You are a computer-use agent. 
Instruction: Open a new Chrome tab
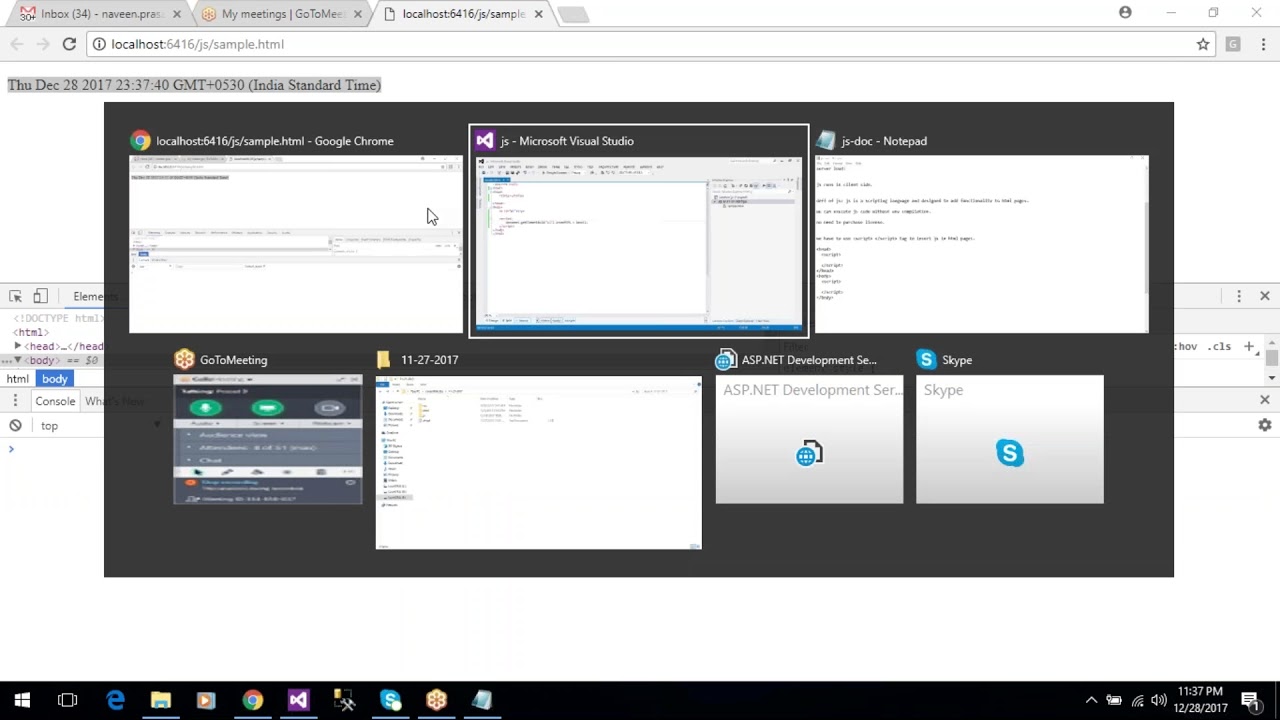(x=573, y=14)
